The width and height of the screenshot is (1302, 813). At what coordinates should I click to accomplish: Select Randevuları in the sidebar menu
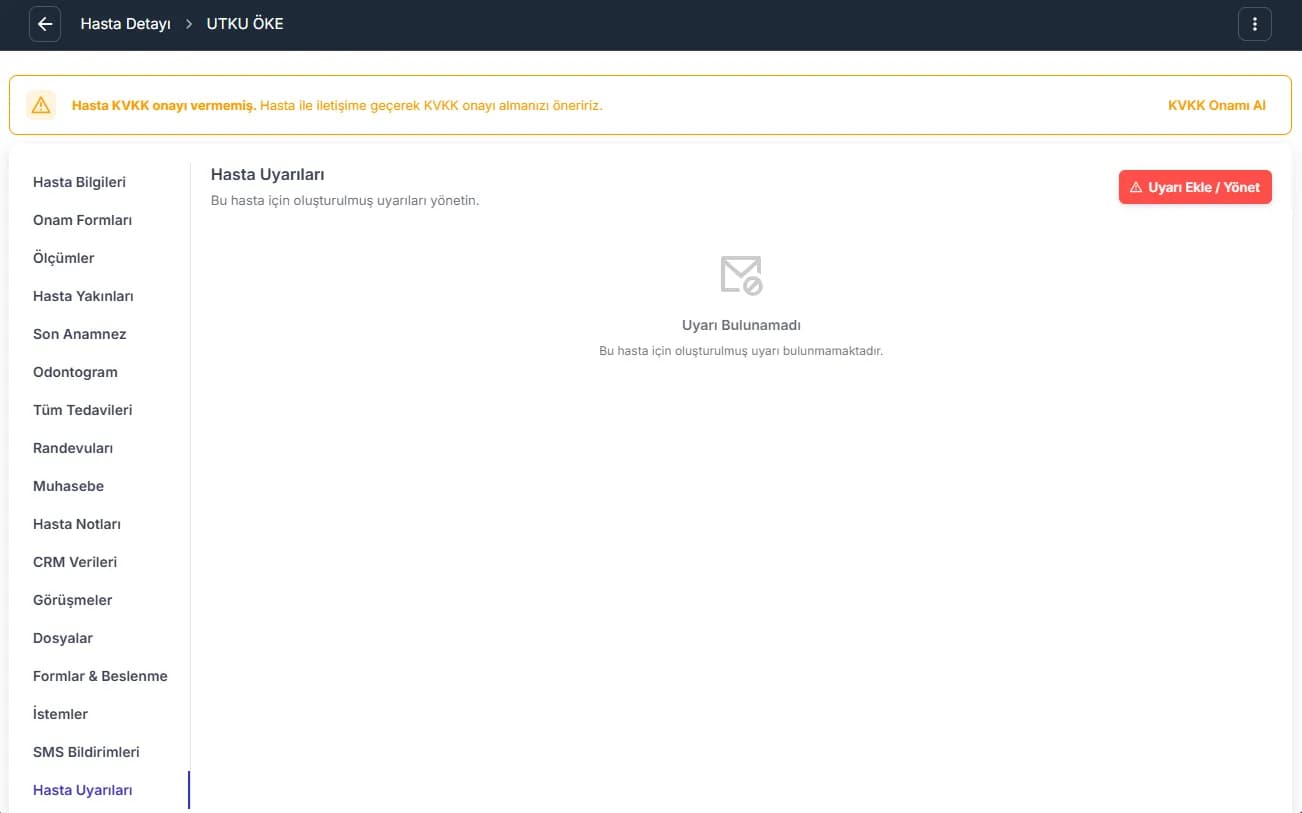coord(73,448)
